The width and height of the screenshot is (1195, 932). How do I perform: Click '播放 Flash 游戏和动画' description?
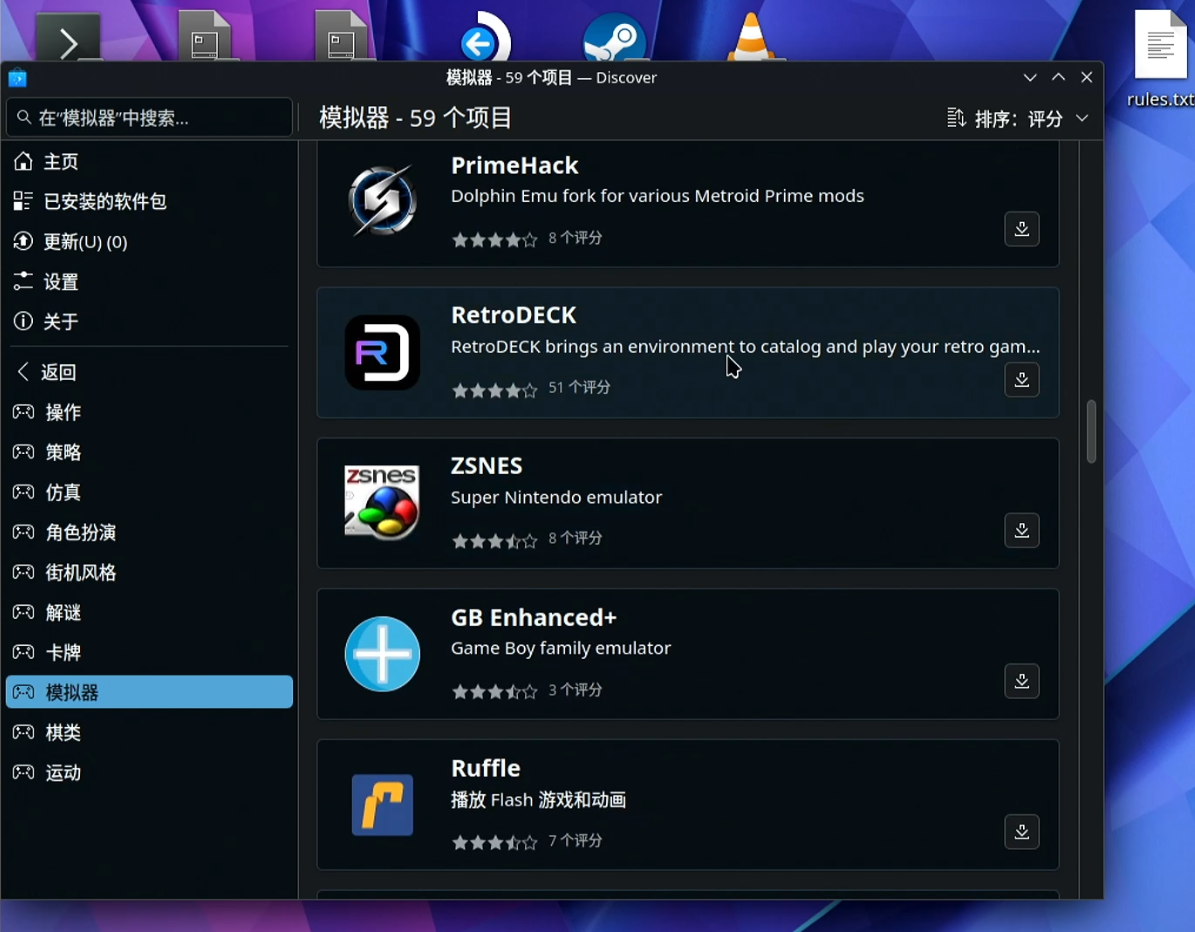click(x=538, y=799)
